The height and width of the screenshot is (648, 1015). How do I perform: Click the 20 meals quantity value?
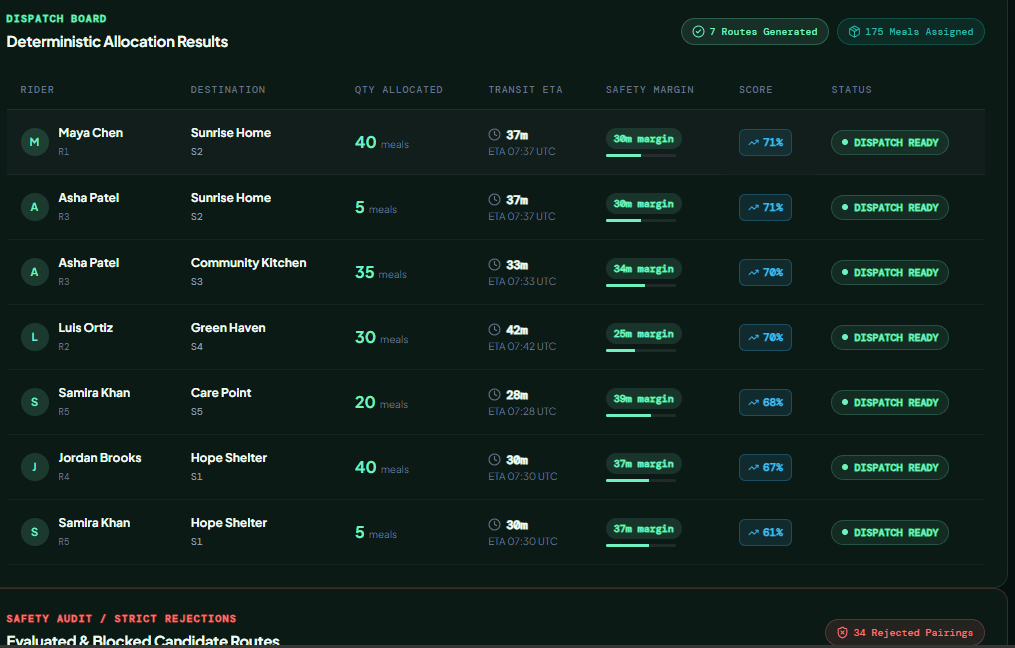pyautogui.click(x=381, y=403)
